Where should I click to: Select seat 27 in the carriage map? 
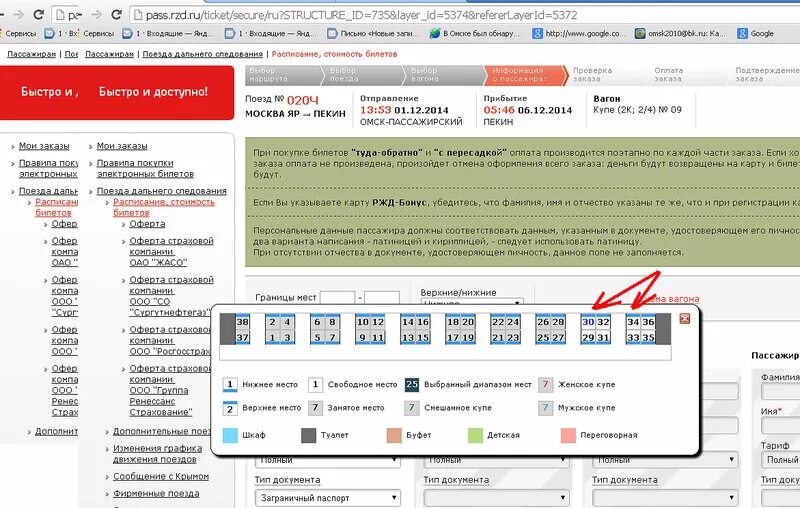(558, 337)
